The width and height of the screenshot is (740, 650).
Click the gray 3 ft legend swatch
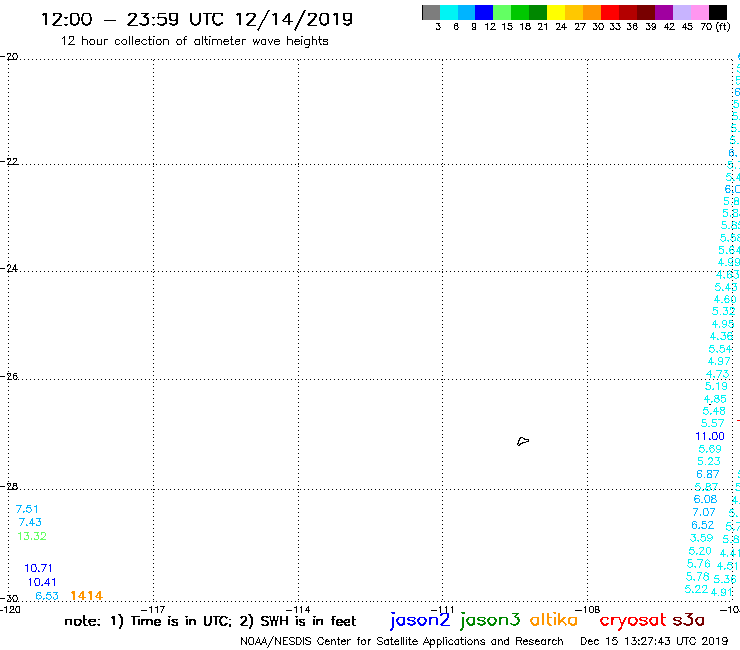(x=431, y=12)
